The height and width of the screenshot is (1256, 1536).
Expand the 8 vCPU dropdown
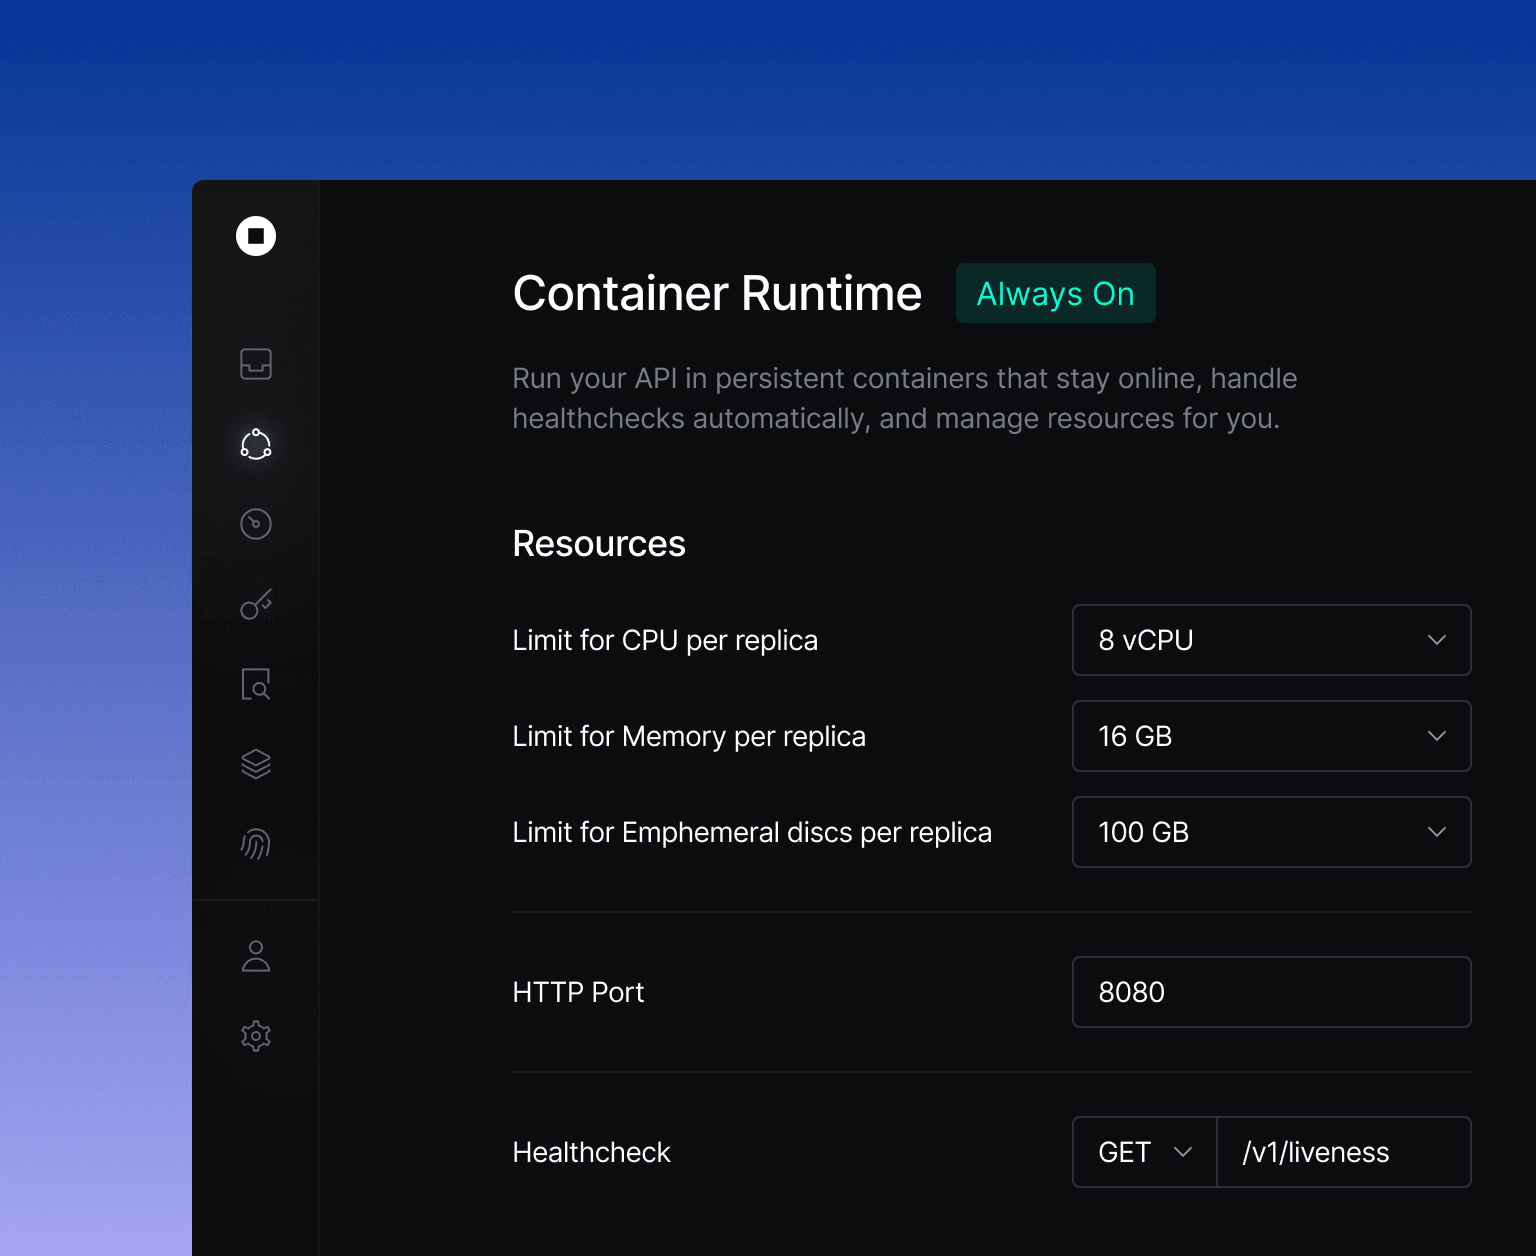click(1271, 640)
